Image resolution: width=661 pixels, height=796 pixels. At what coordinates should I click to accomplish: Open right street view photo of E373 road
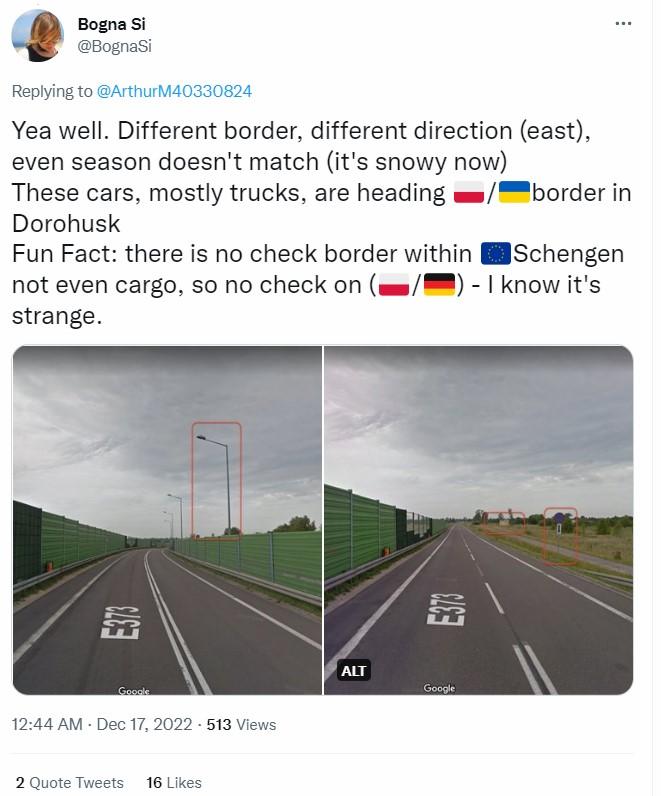478,520
